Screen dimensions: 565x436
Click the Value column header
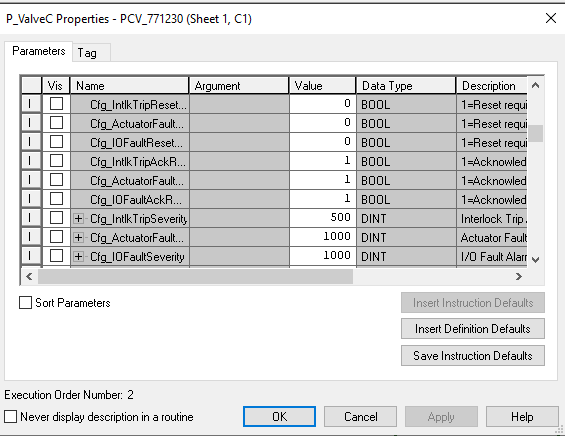click(322, 86)
